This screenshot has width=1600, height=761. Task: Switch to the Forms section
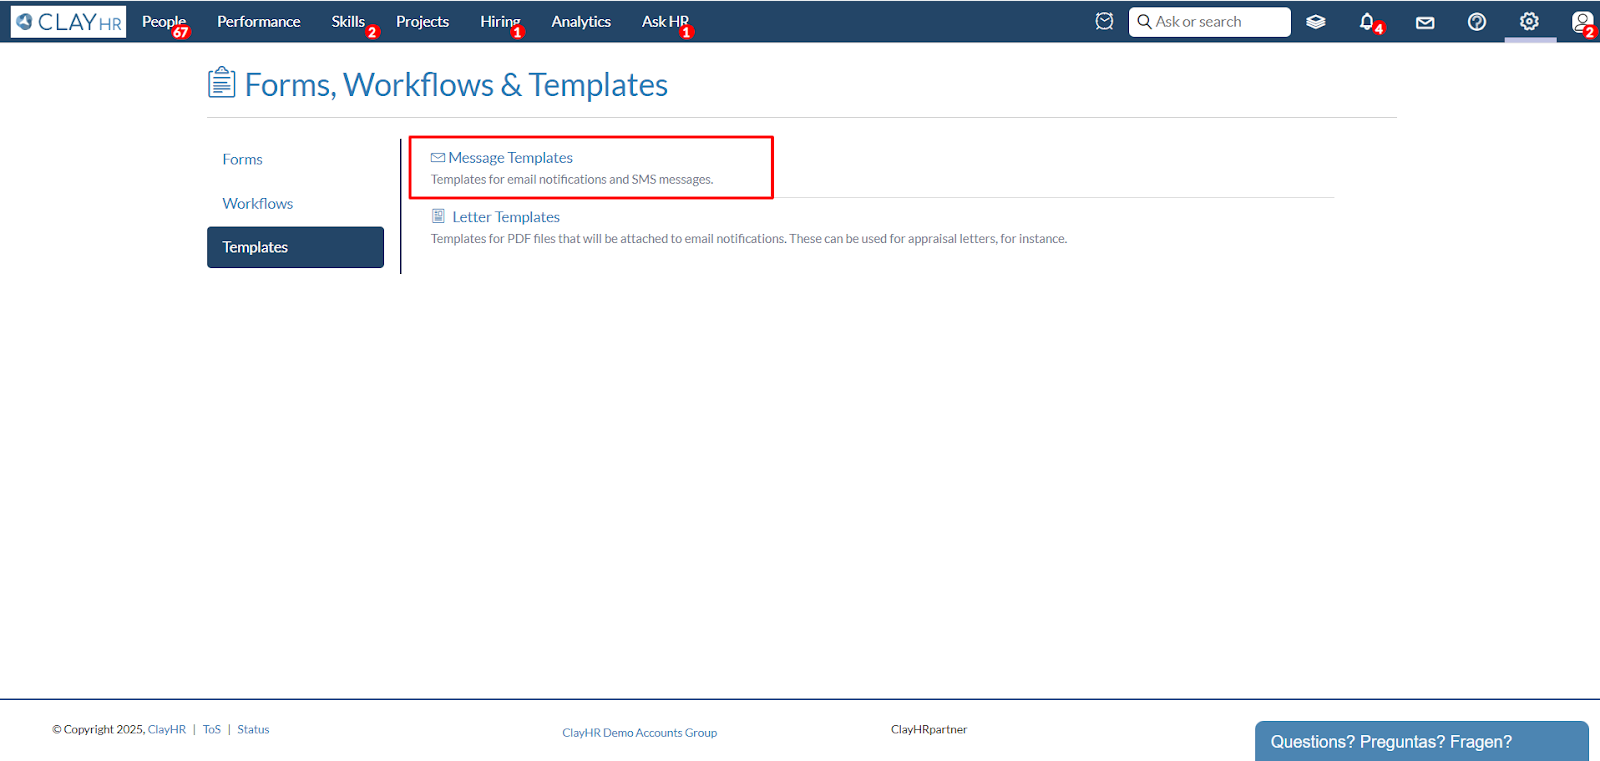(x=242, y=159)
